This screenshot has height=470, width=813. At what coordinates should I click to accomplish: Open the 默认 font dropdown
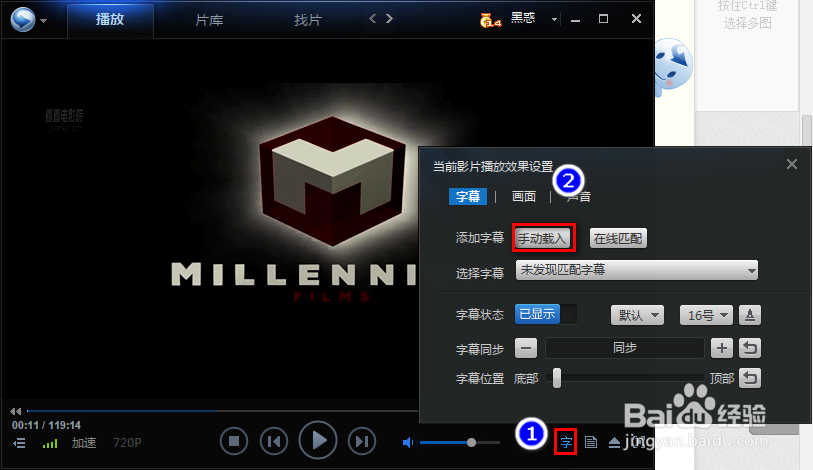[637, 315]
